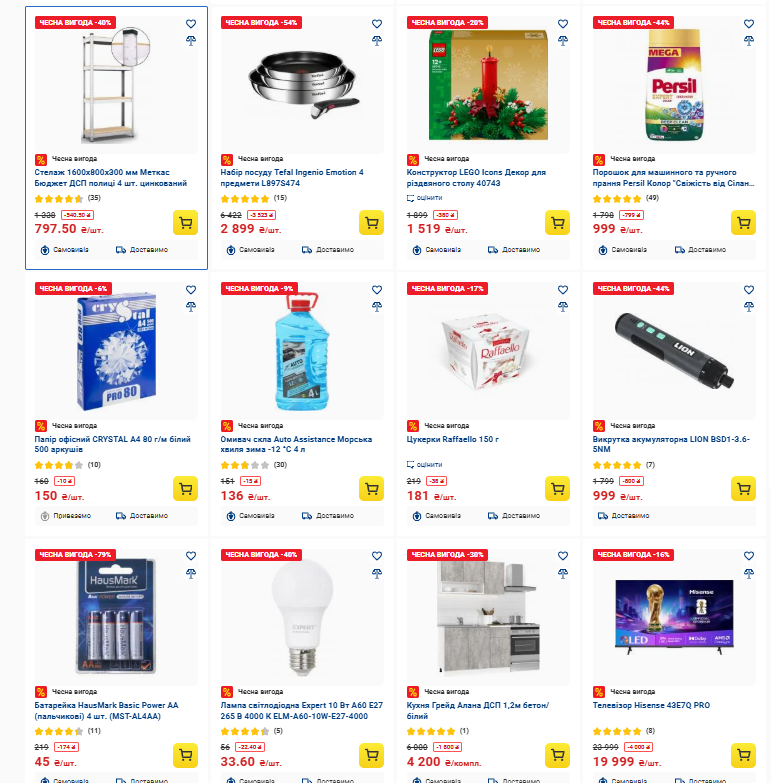This screenshot has width=771, height=783.
Task: Add LEGO Icons set to wishlist heart
Action: [x=563, y=23]
